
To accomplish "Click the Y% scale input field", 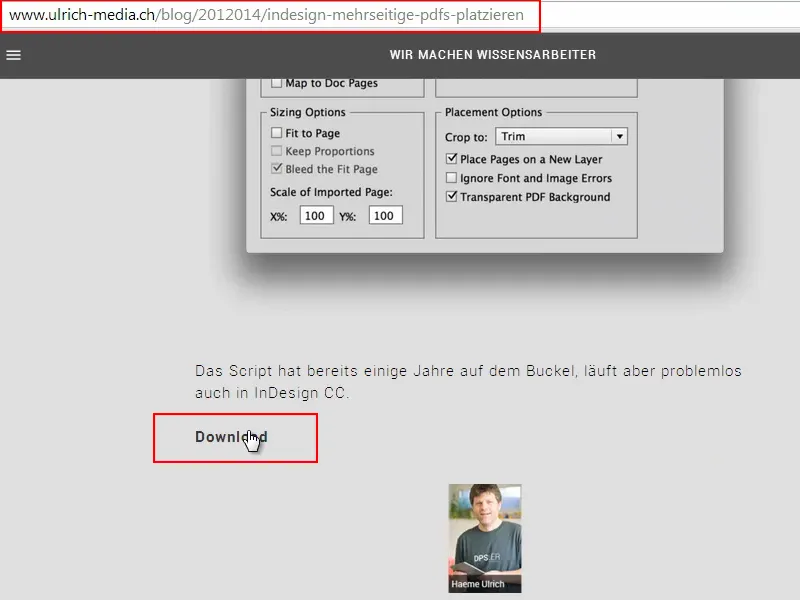I will point(386,215).
